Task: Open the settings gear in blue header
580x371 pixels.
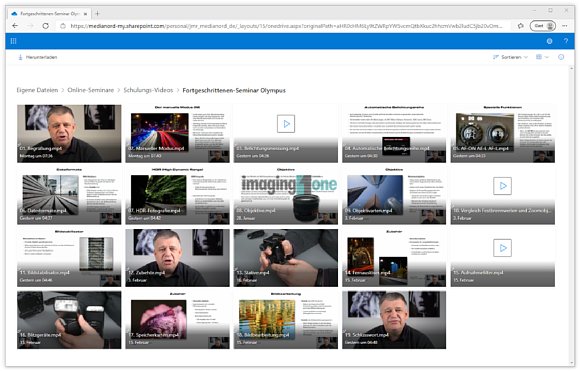Action: (x=549, y=41)
